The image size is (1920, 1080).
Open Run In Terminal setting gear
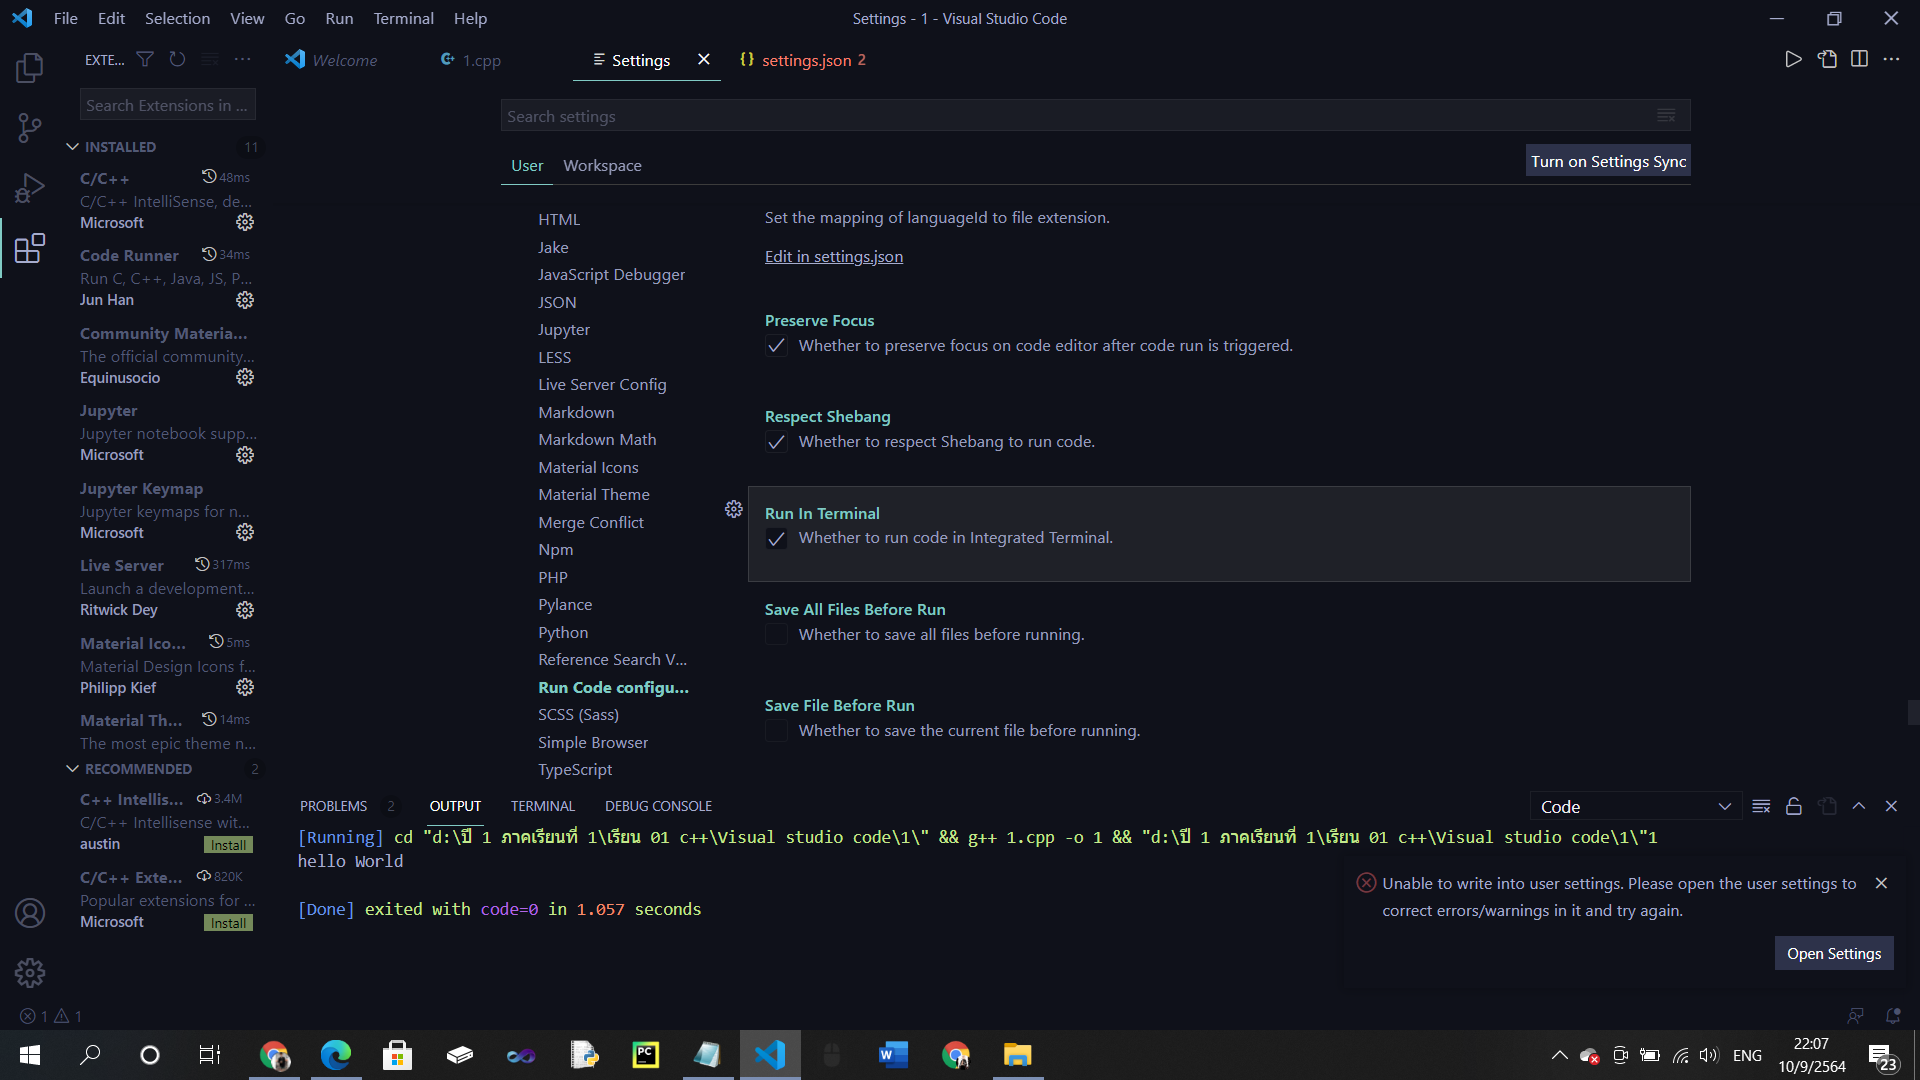tap(734, 510)
